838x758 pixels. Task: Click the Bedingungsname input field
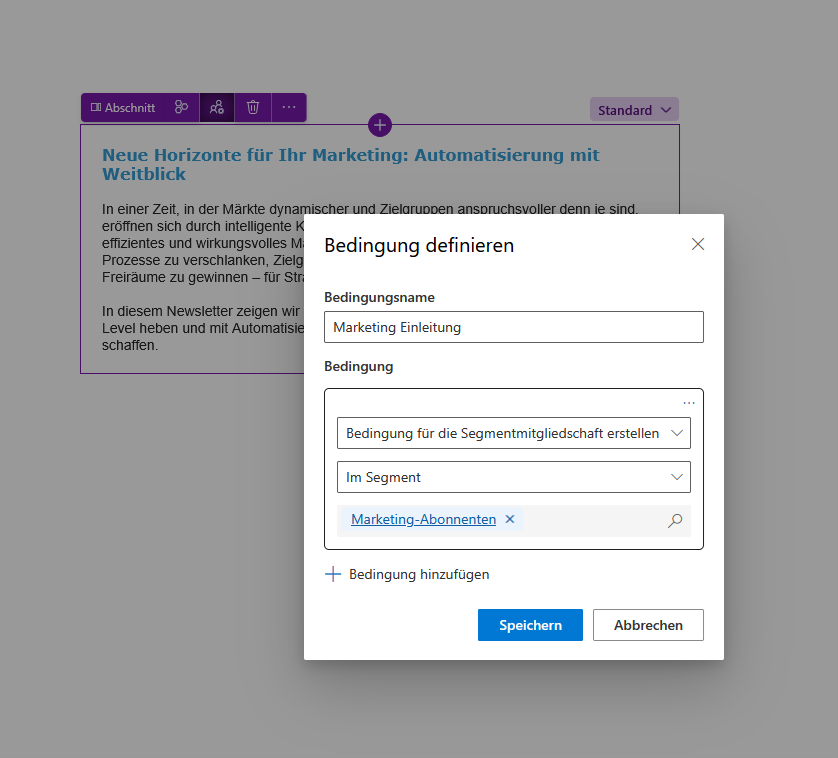click(514, 327)
